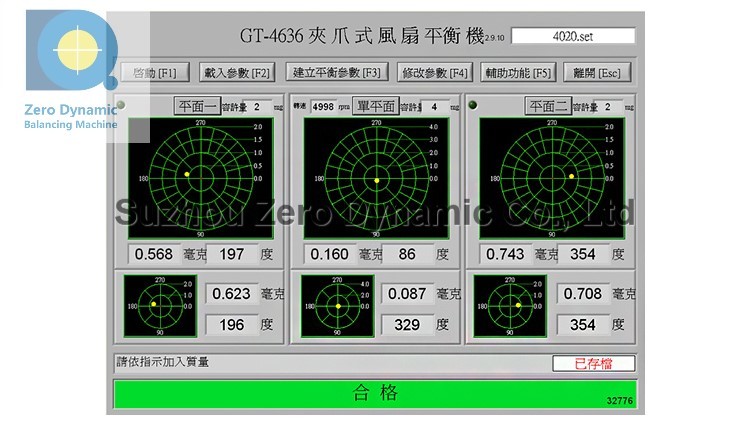750x425 pixels.
Task: Click the 354 degree value below 0.708
Action: pos(583,325)
